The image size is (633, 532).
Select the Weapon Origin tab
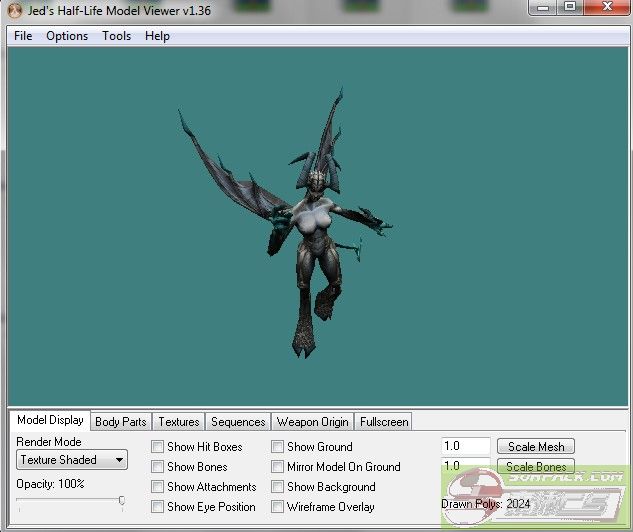point(312,422)
